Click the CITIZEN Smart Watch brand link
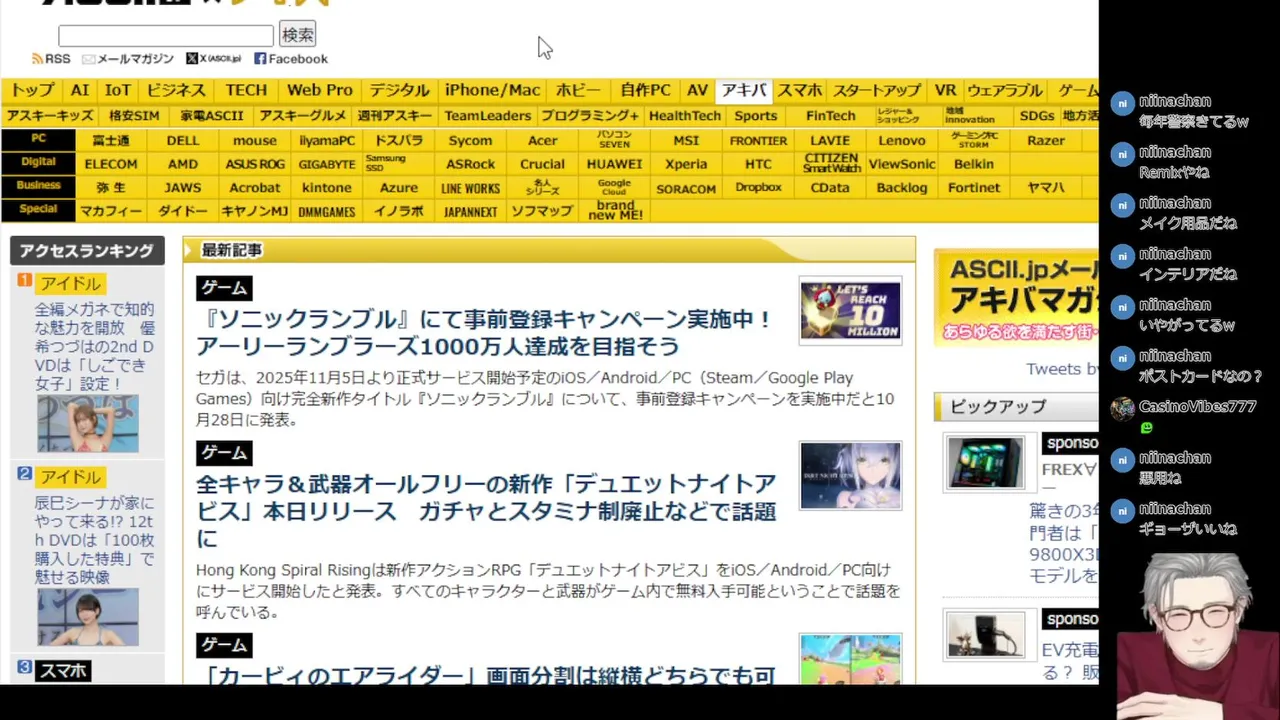 click(831, 164)
